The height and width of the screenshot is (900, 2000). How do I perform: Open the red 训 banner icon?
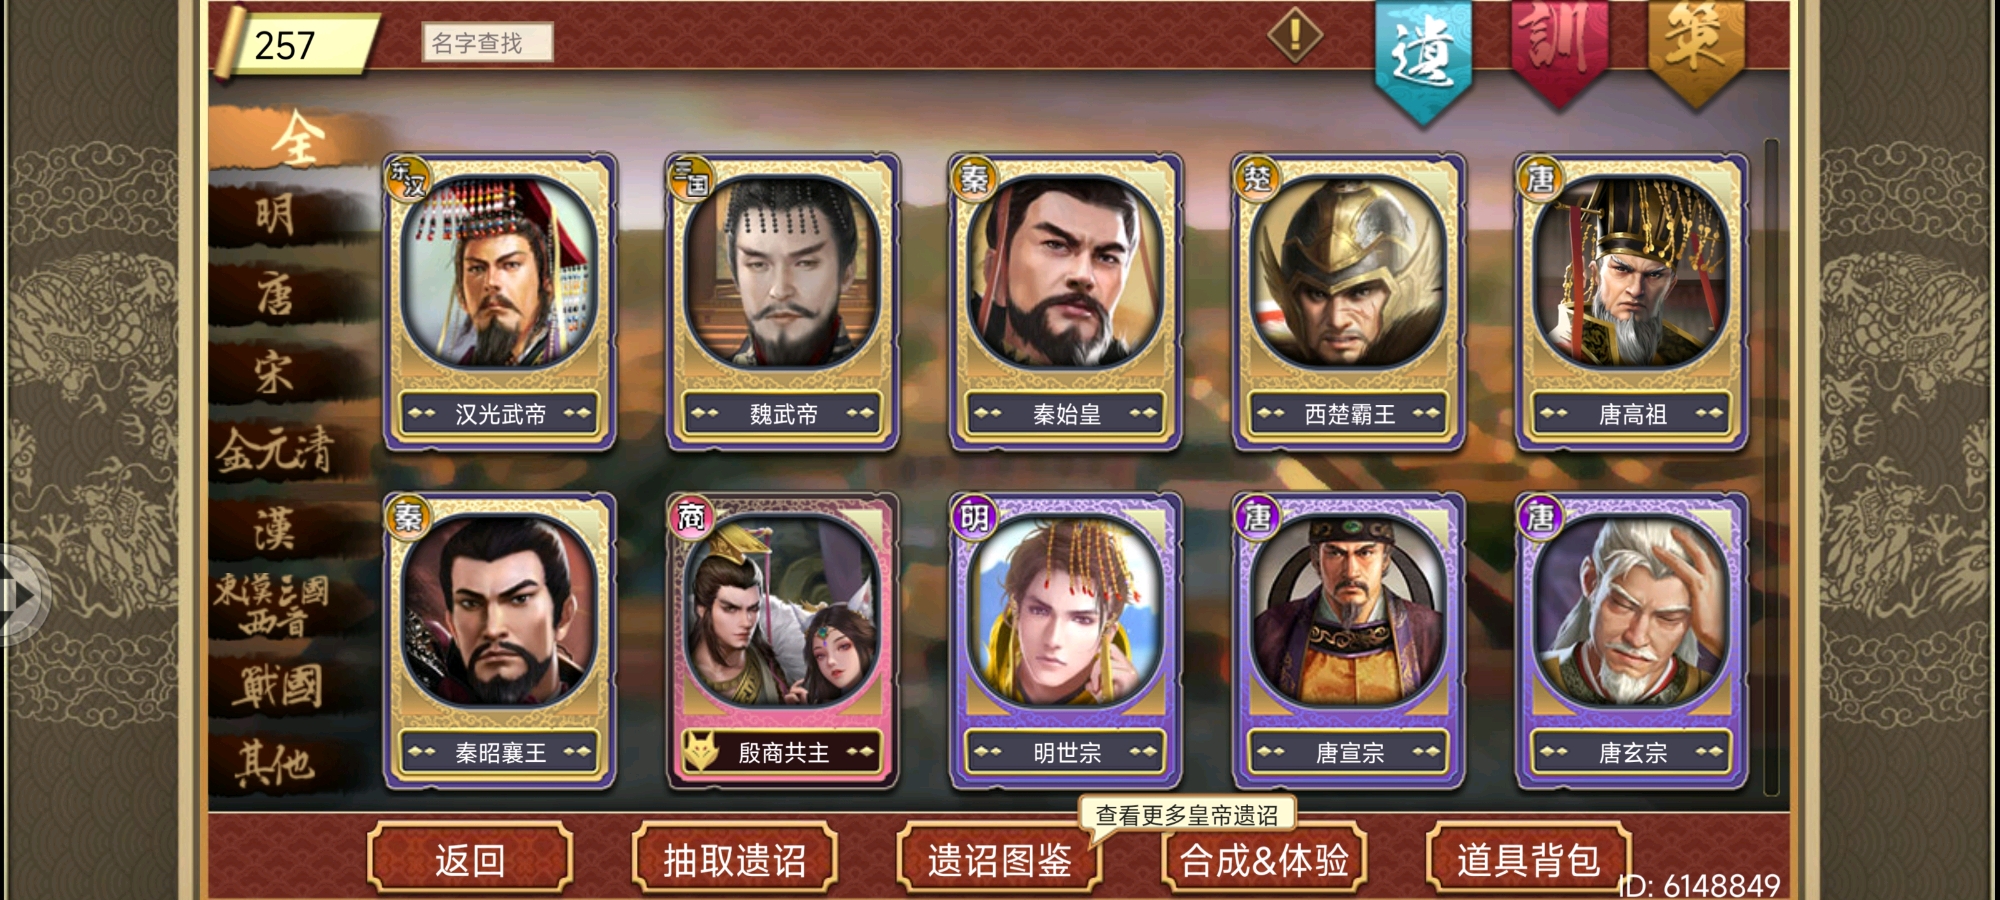1560,50
